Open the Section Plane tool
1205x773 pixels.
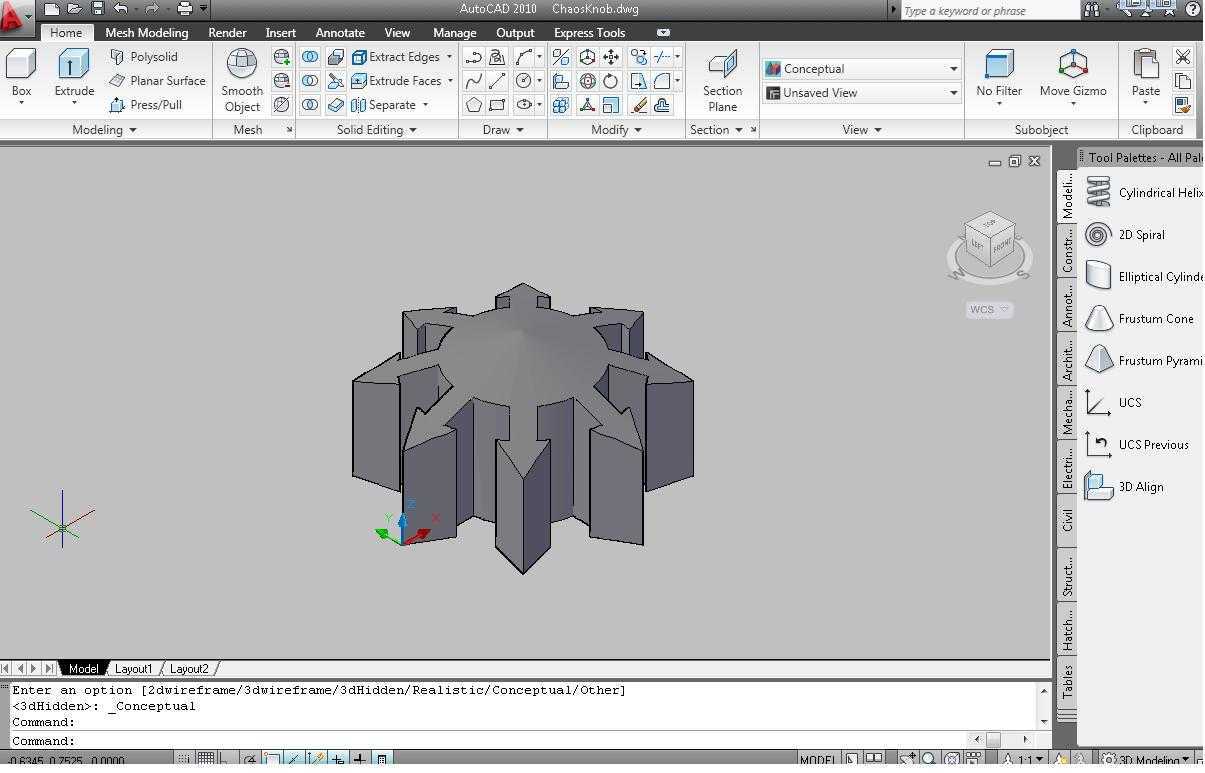722,80
